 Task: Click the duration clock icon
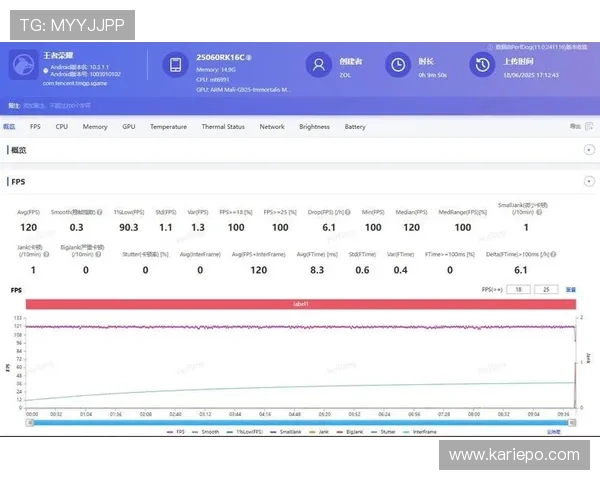[398, 65]
